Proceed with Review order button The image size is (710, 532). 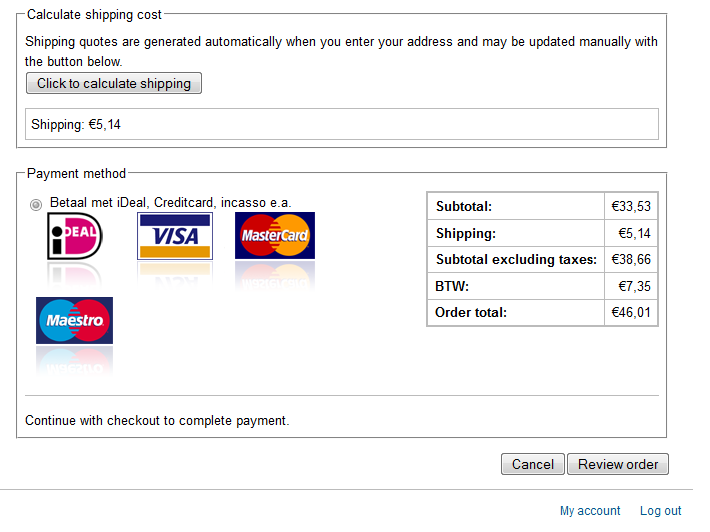[618, 464]
